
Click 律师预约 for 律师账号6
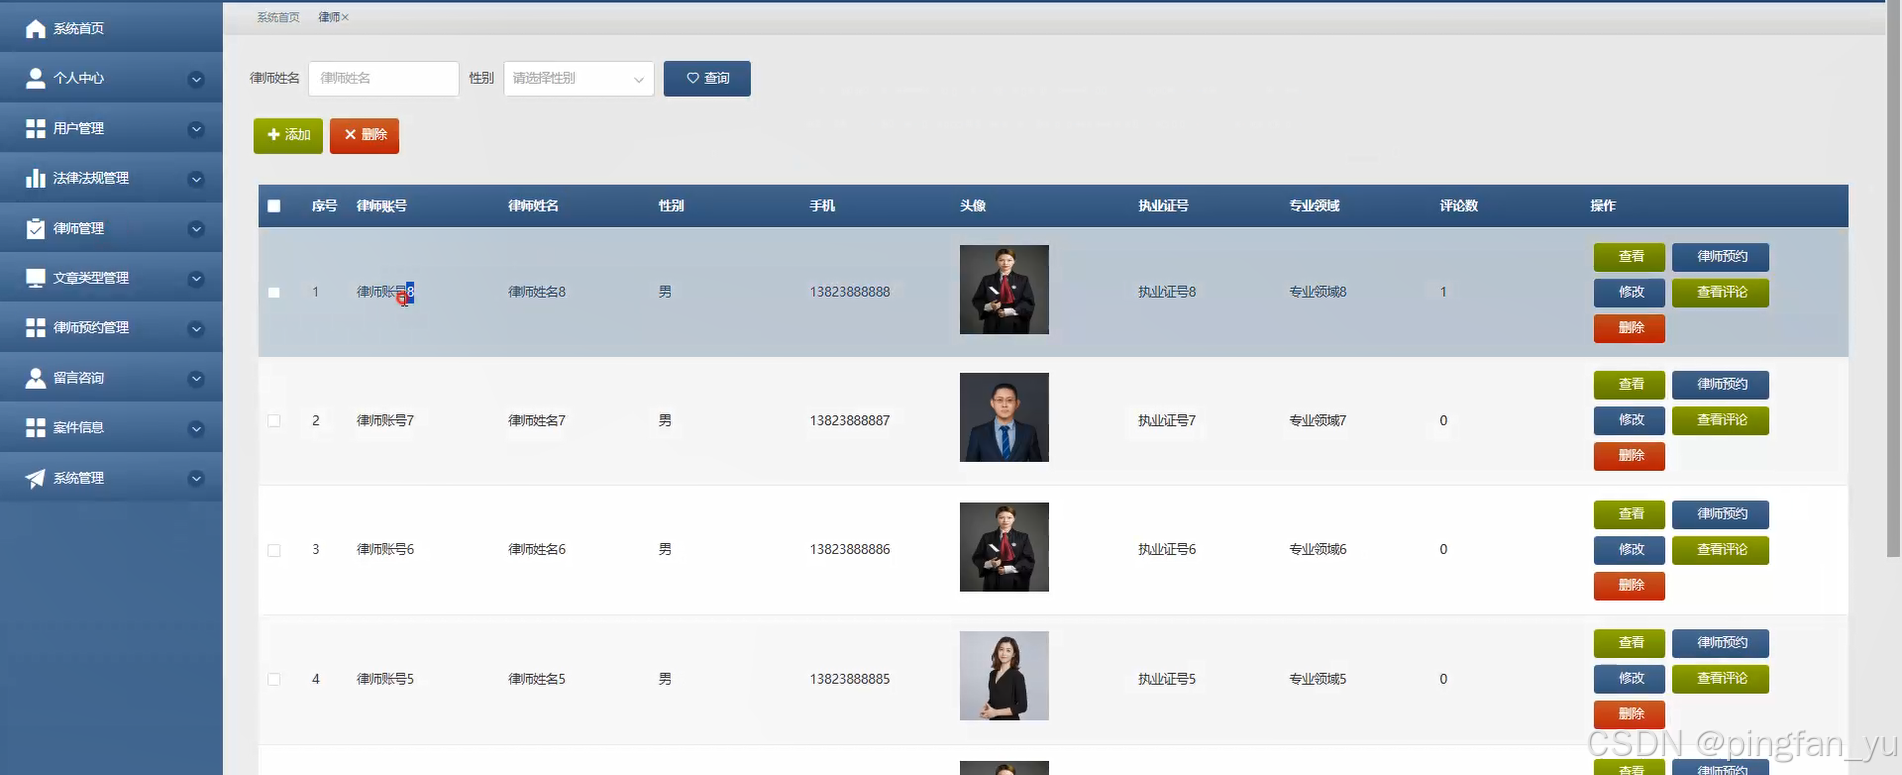pyautogui.click(x=1720, y=514)
